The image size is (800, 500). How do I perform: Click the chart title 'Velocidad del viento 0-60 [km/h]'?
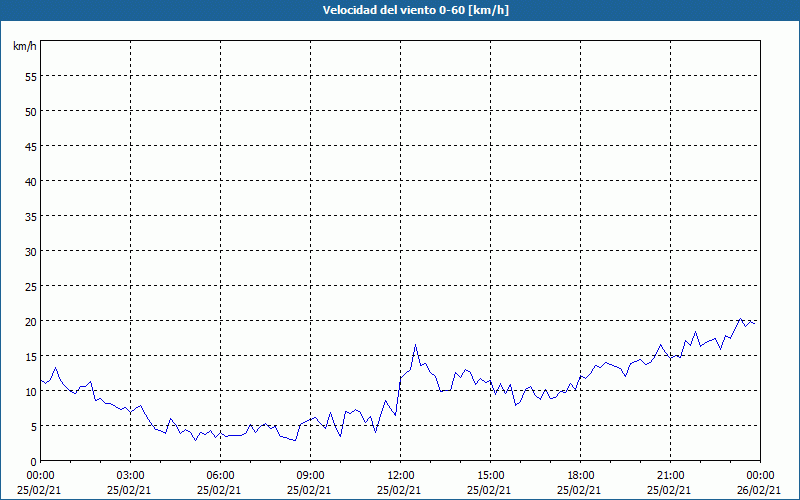[415, 10]
